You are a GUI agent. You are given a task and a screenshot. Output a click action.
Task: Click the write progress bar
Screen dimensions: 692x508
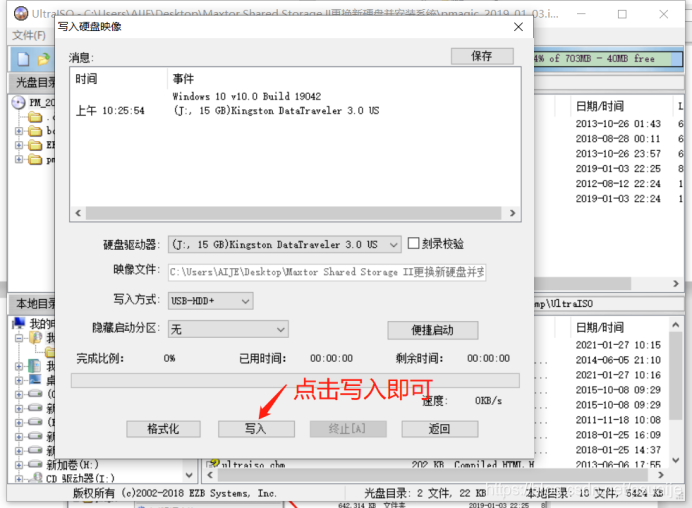(295, 380)
